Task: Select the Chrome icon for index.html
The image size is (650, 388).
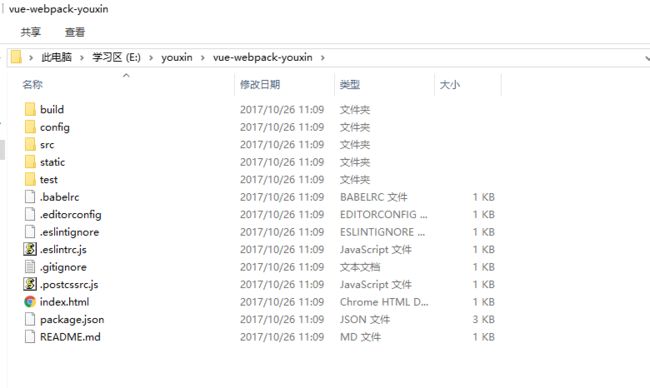Action: point(30,302)
